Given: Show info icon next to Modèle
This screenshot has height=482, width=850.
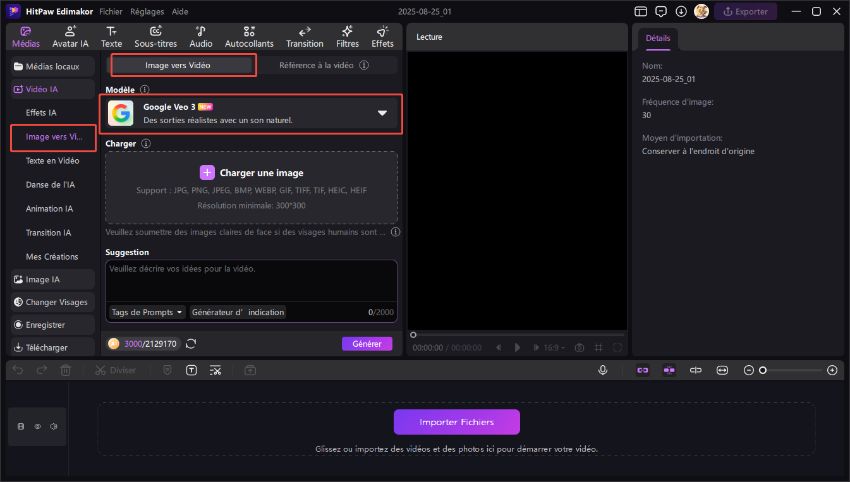Looking at the screenshot, I should coord(145,89).
